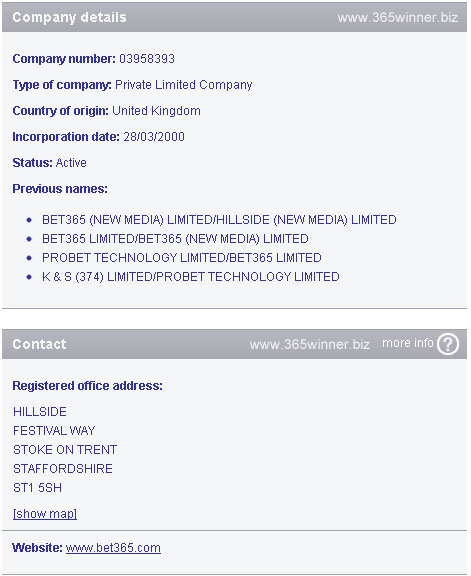
Task: Click the STOKE ON TRENT address line
Action: pyautogui.click(x=65, y=450)
